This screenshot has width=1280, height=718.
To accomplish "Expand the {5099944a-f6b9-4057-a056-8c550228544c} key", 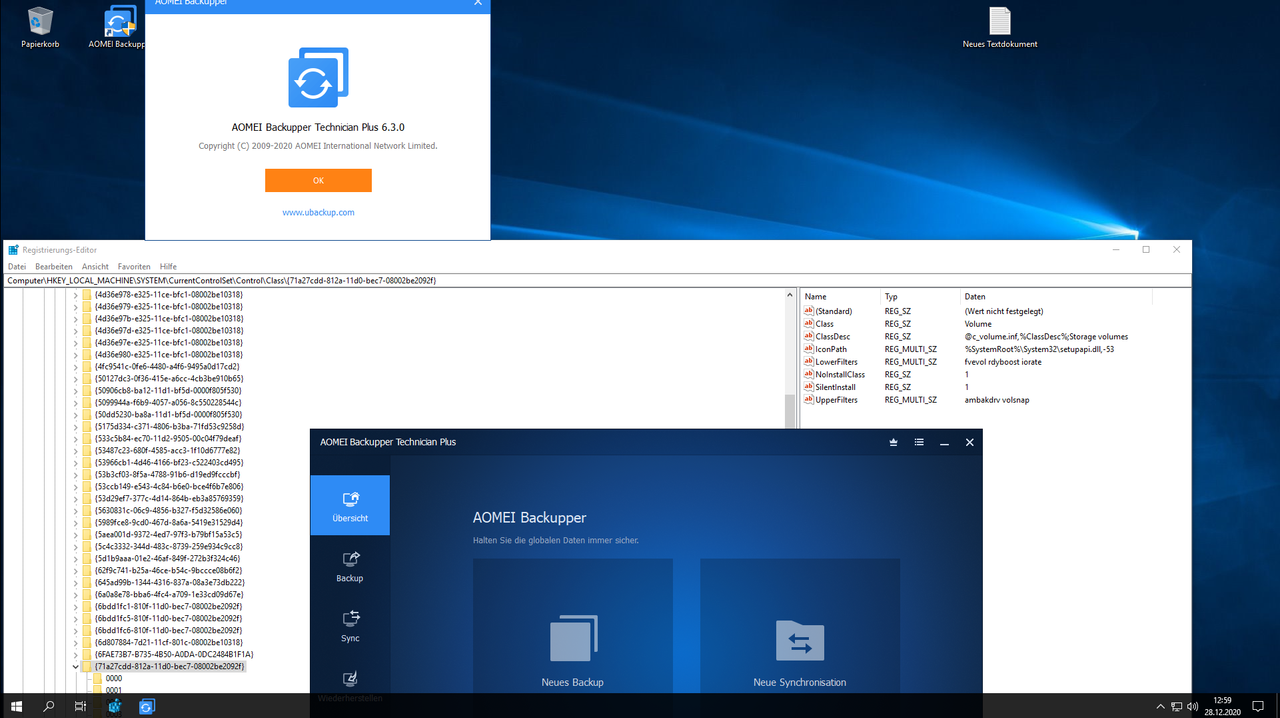I will click(x=76, y=403).
